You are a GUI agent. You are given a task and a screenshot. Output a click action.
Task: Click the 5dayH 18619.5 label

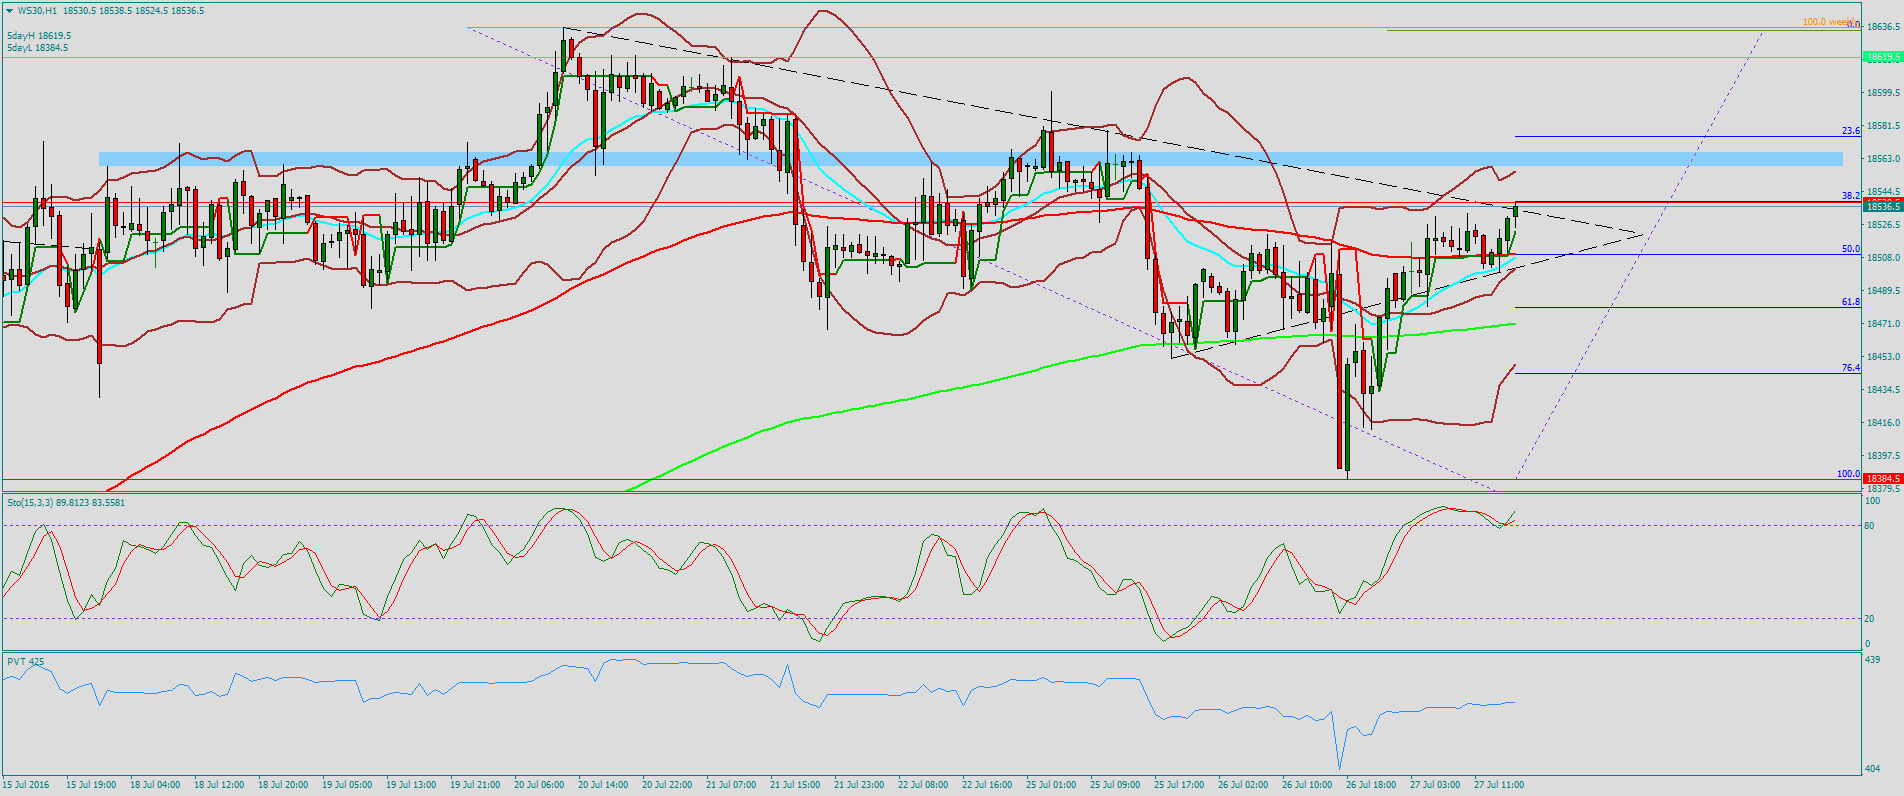39,36
